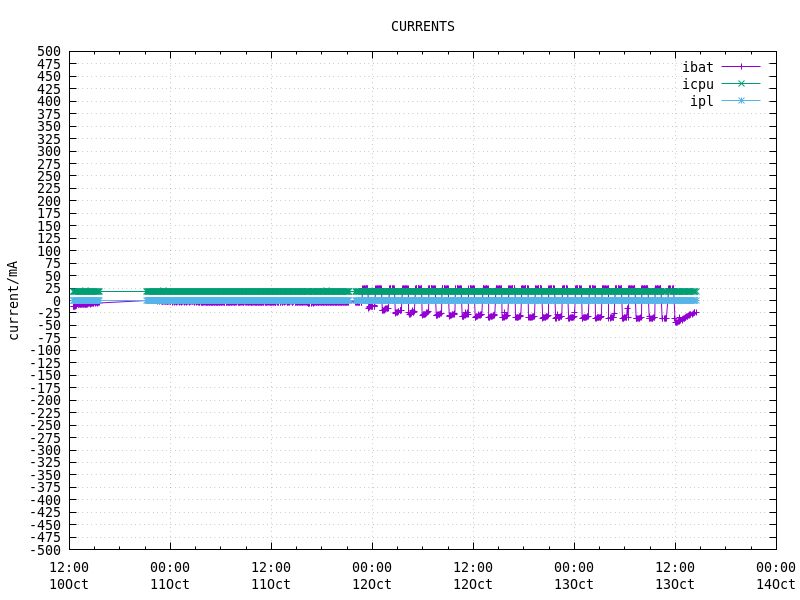Viewport: 800px width, 600px height.
Task: Click the blue ipl legend marker
Action: pos(741,101)
